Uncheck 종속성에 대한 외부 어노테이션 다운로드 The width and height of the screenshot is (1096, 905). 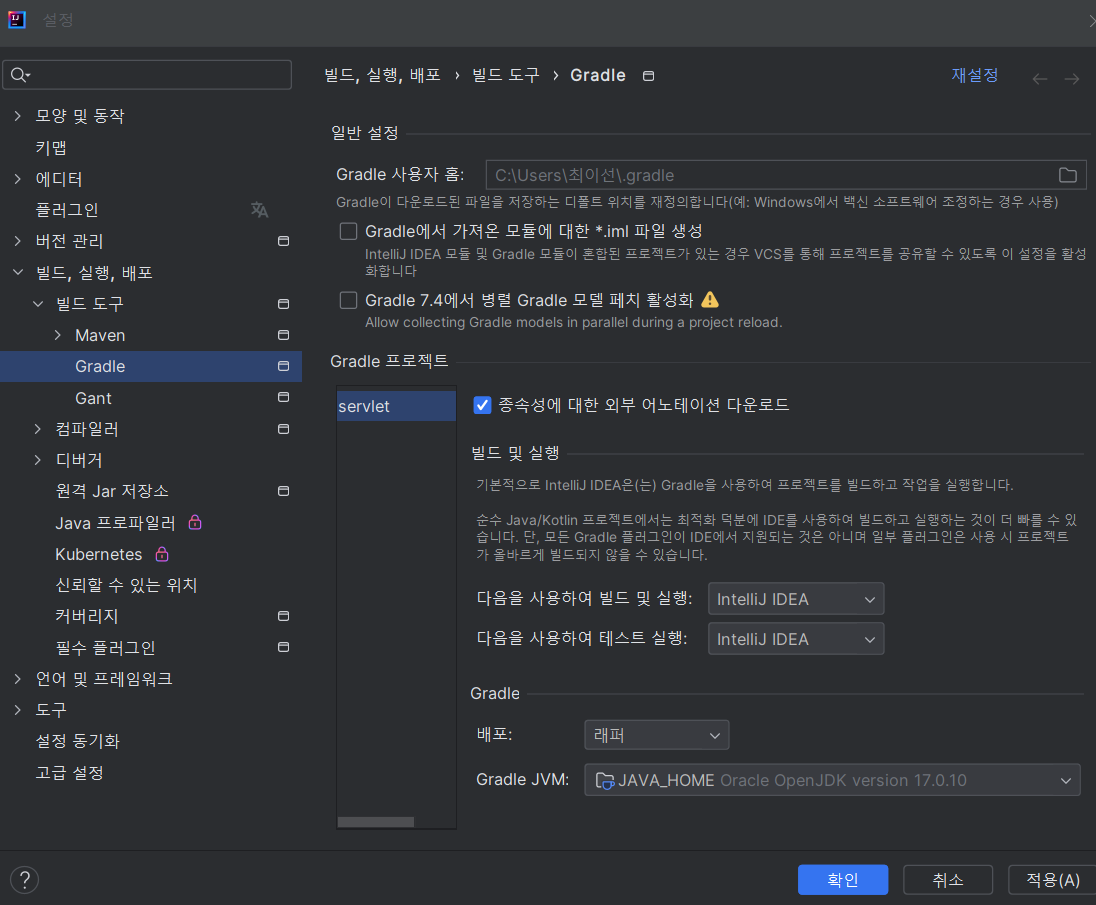[x=482, y=405]
